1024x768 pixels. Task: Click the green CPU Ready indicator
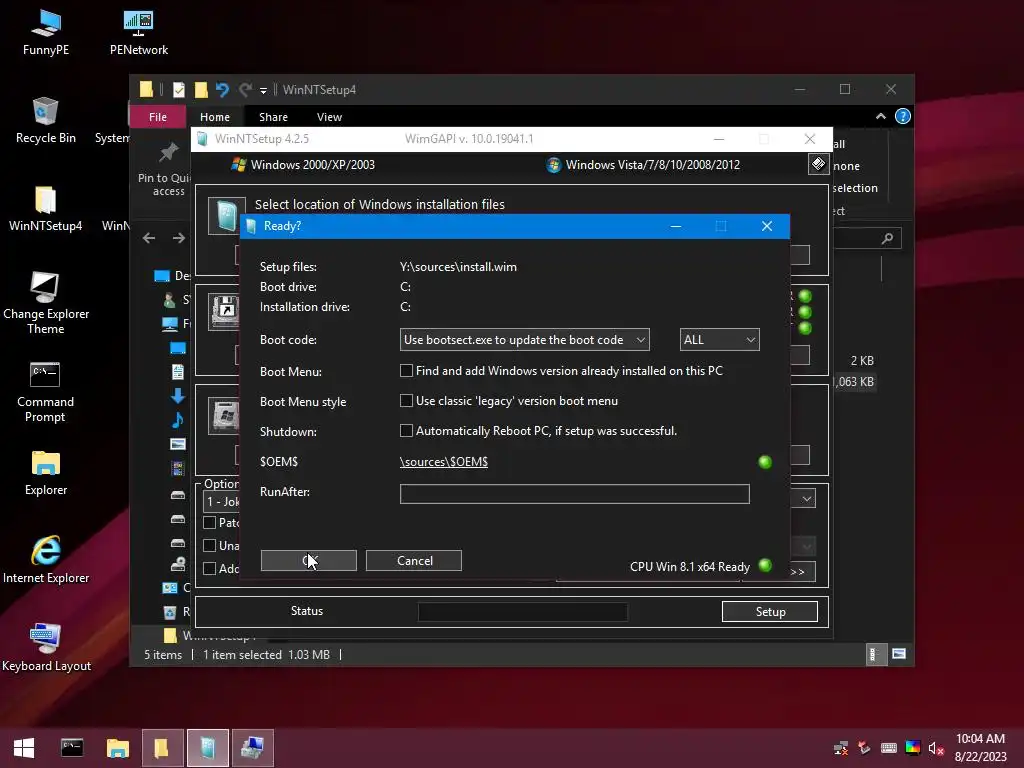[765, 566]
